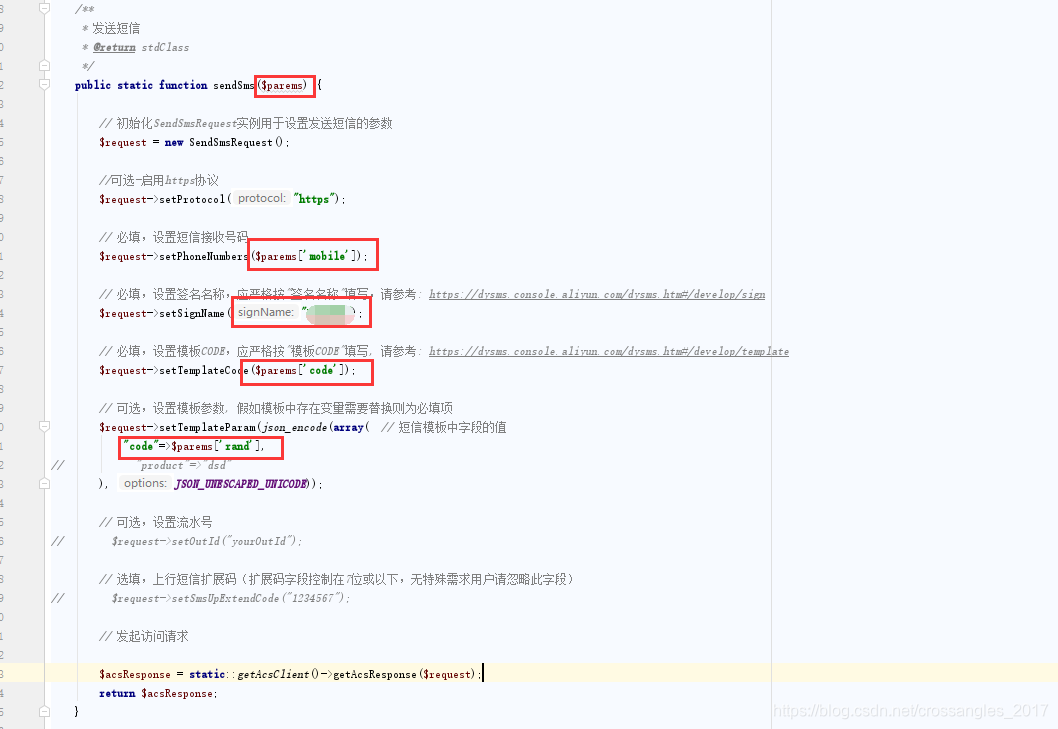This screenshot has width=1058, height=729.
Task: Click the commented setSmsUpExtendCode("1234567") line
Action: click(230, 598)
